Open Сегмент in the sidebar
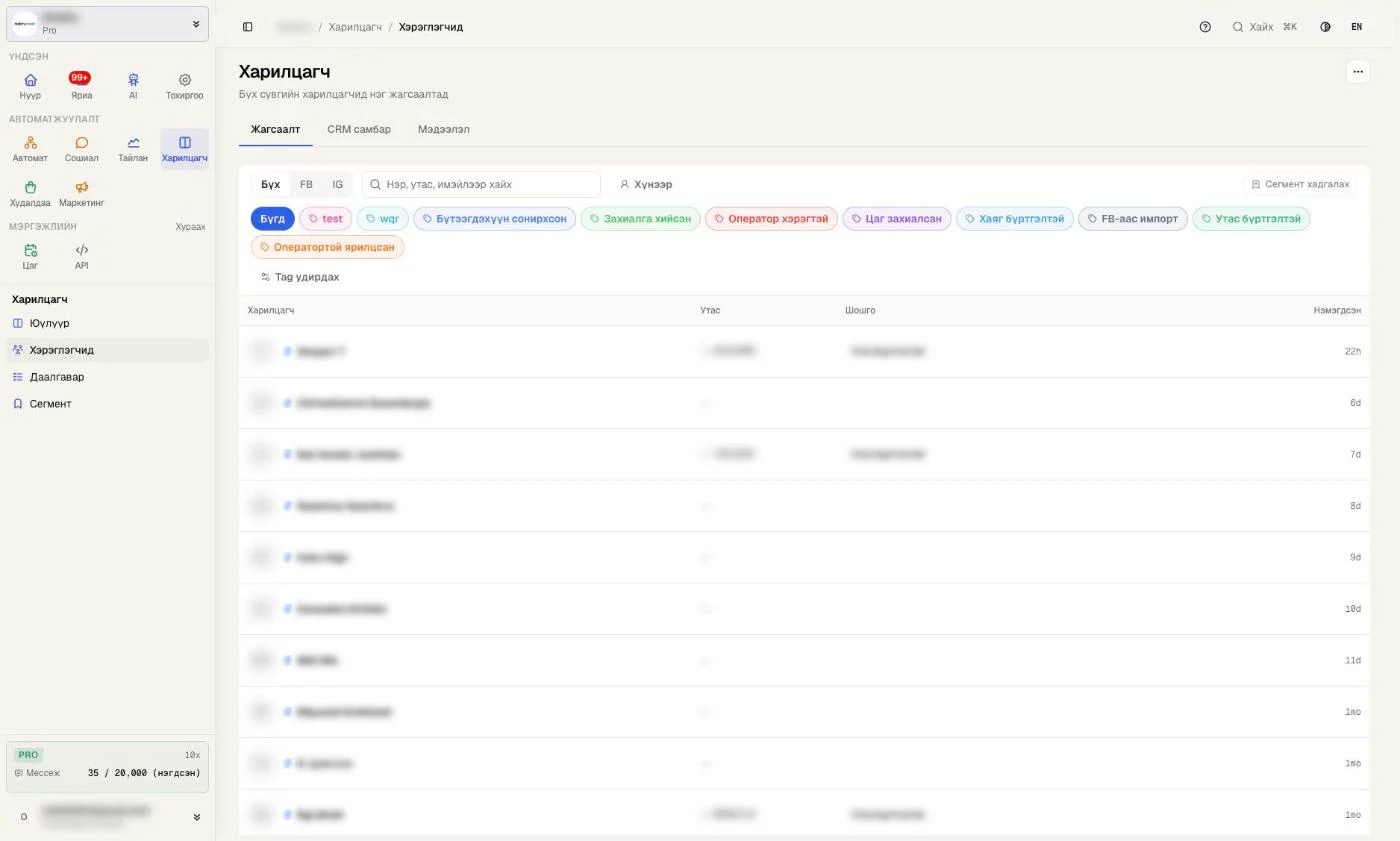Screen dimensions: 1400x841 click(x=107, y=404)
